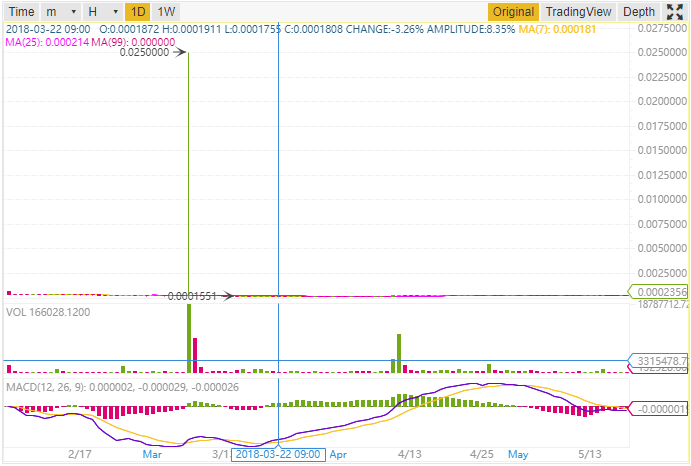The width and height of the screenshot is (691, 466).
Task: Switch to the Original chart tab
Action: coord(513,12)
